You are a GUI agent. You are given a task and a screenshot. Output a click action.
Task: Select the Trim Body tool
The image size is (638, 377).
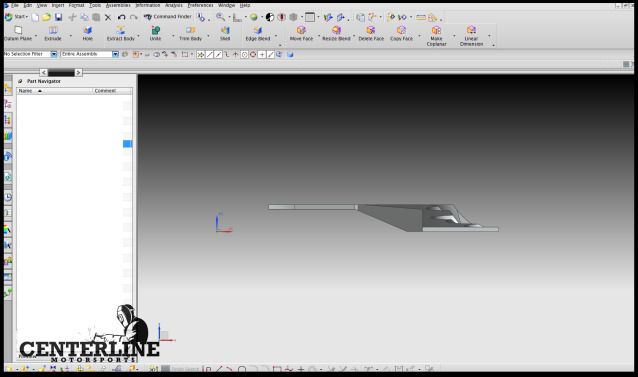[190, 33]
